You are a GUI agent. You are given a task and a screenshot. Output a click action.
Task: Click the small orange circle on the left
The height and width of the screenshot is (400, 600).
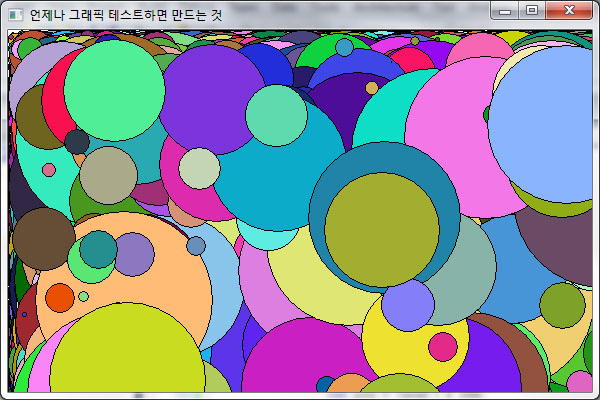pos(60,297)
